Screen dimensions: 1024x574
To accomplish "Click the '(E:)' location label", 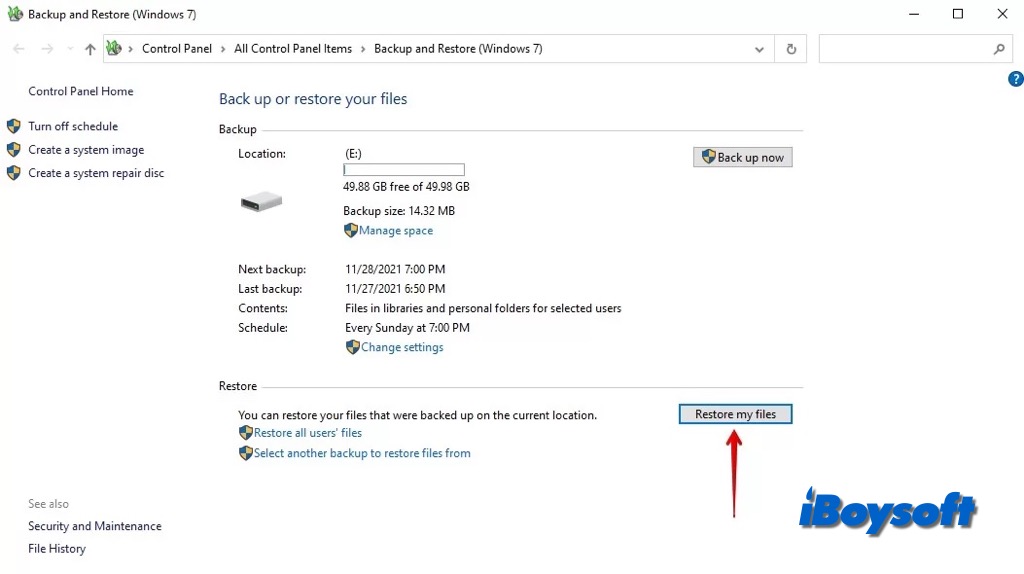I will pyautogui.click(x=353, y=153).
